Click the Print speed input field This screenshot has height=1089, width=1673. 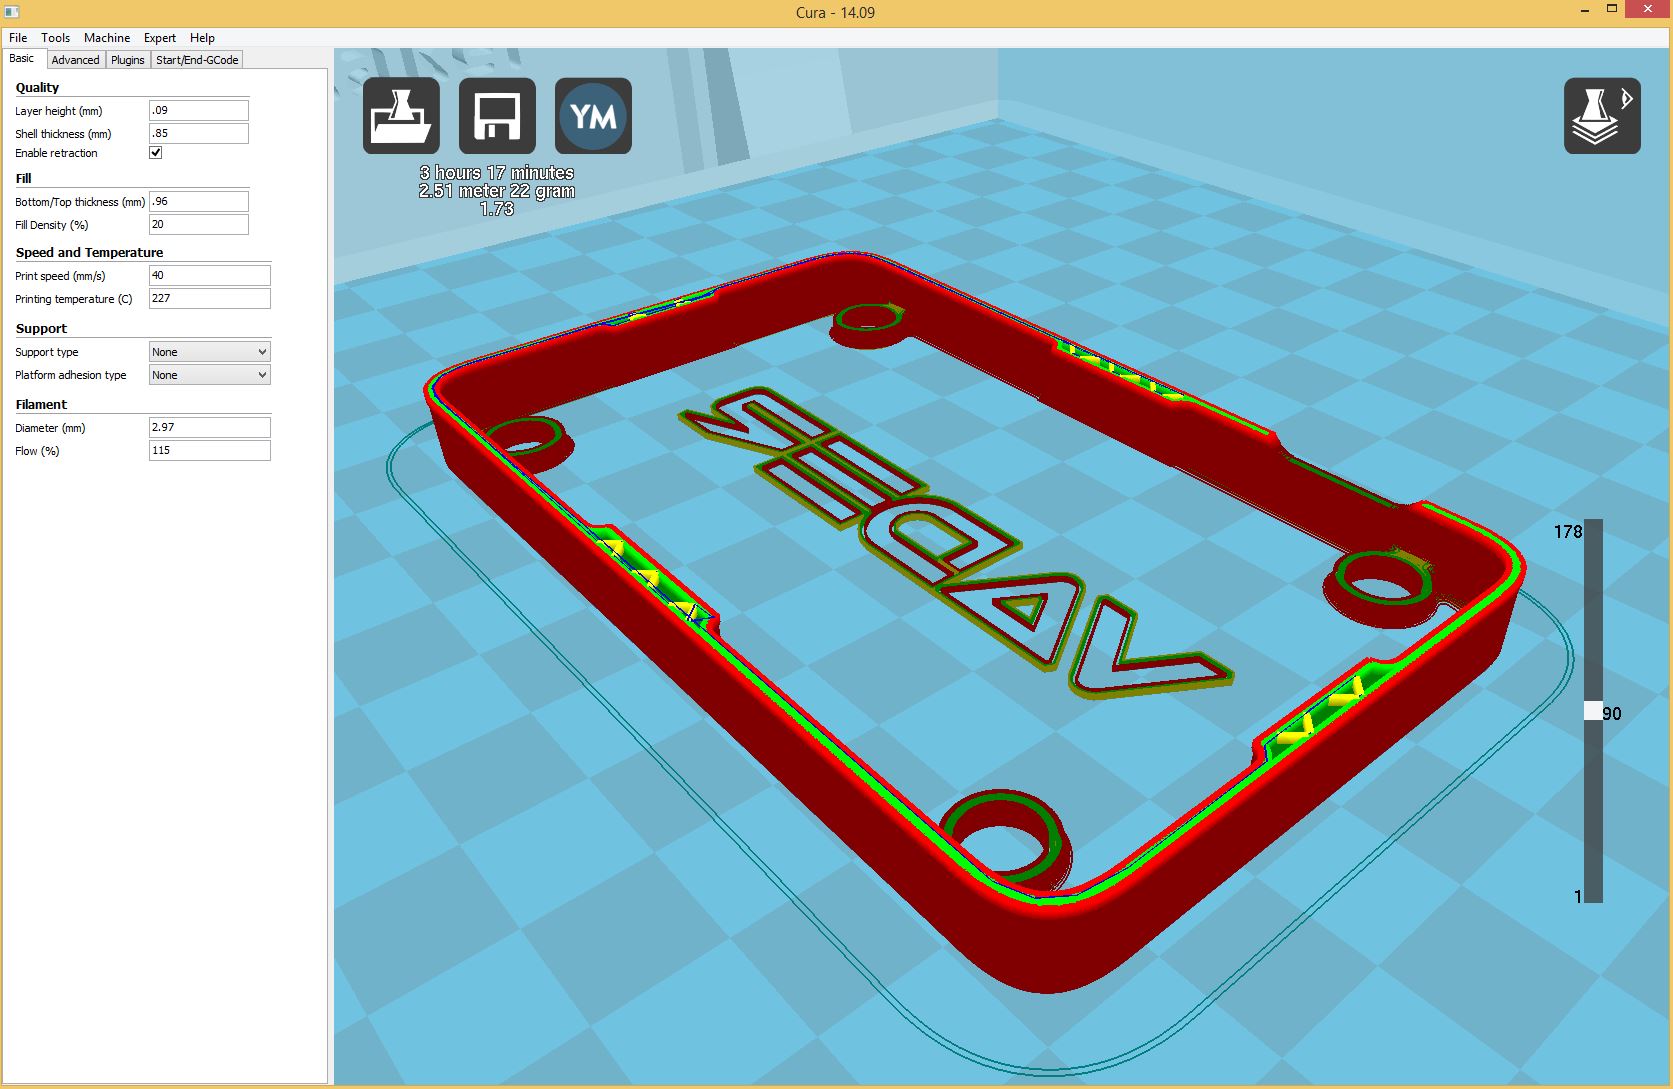point(210,276)
